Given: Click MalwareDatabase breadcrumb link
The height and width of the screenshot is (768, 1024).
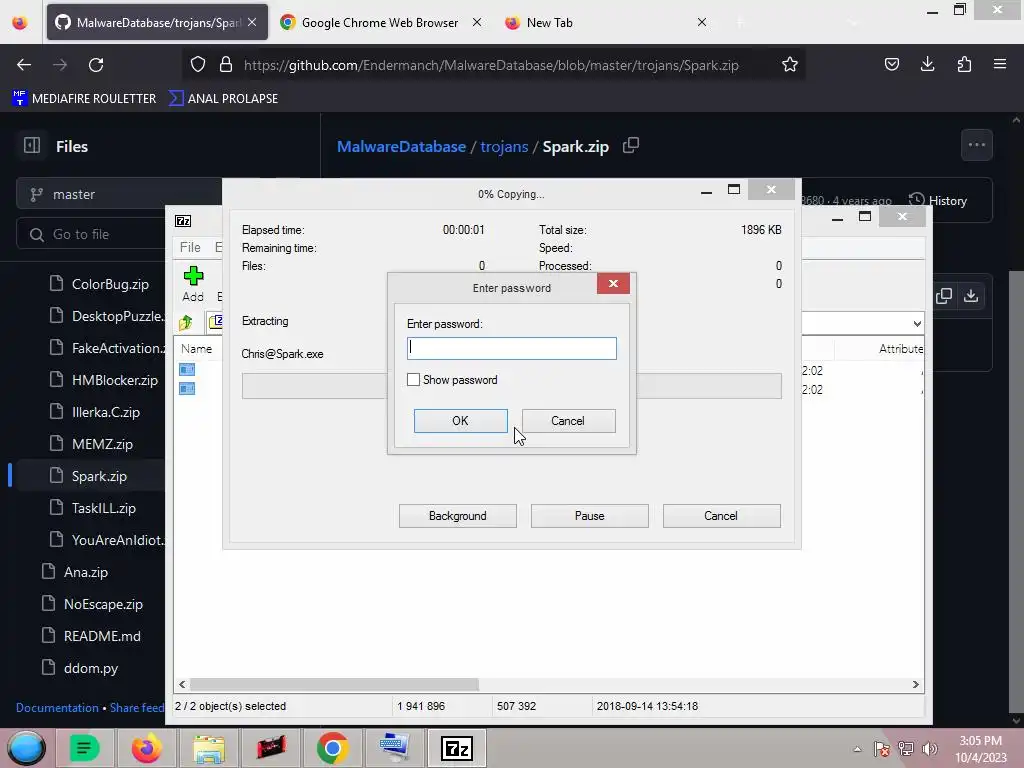Looking at the screenshot, I should (401, 146).
